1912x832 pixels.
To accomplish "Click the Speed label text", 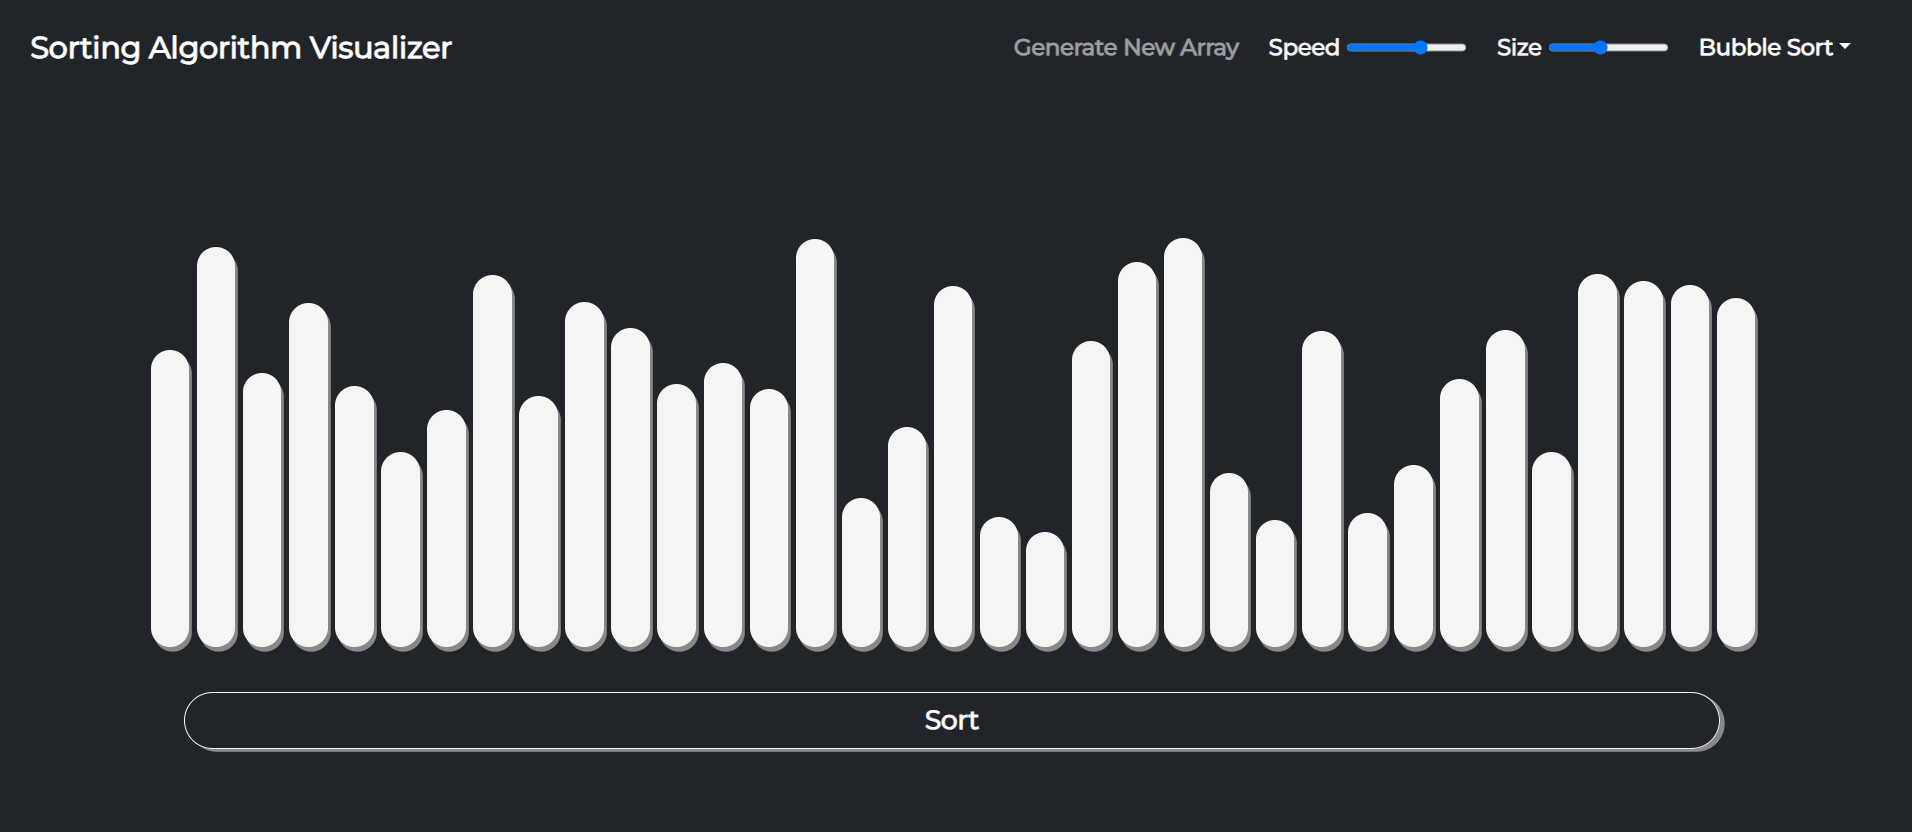I will 1303,48.
